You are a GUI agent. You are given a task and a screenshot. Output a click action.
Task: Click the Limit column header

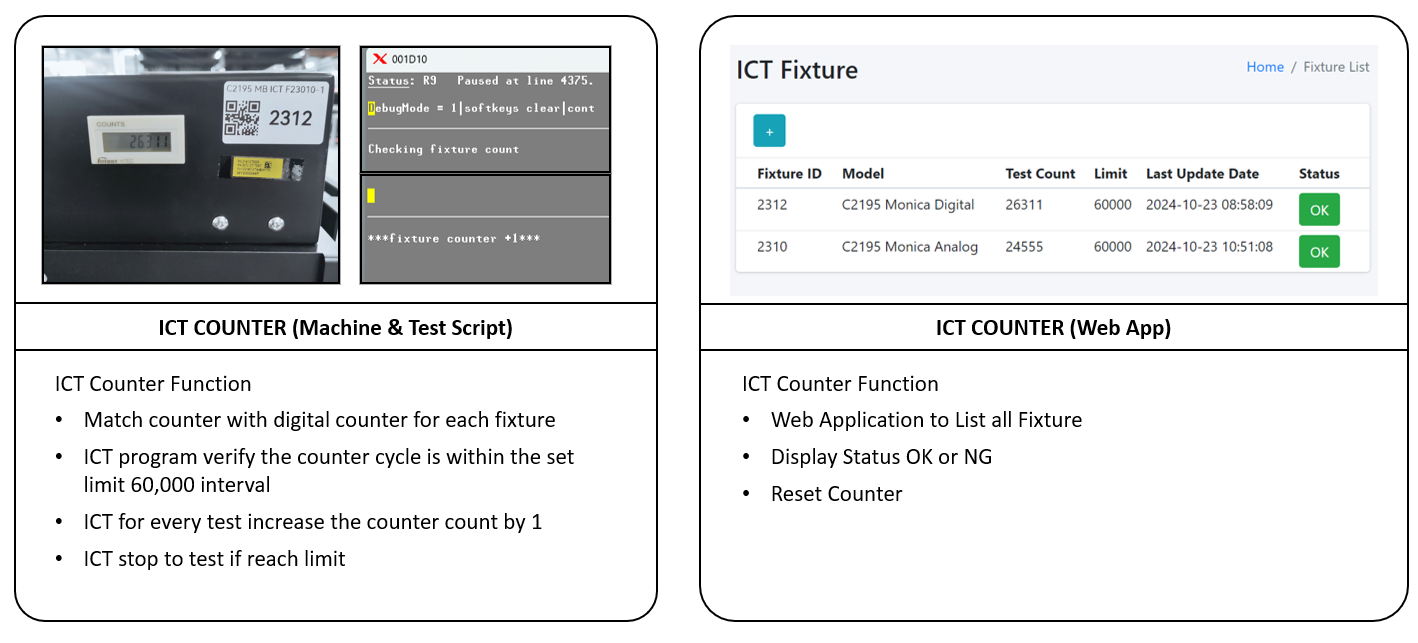pyautogui.click(x=1111, y=173)
